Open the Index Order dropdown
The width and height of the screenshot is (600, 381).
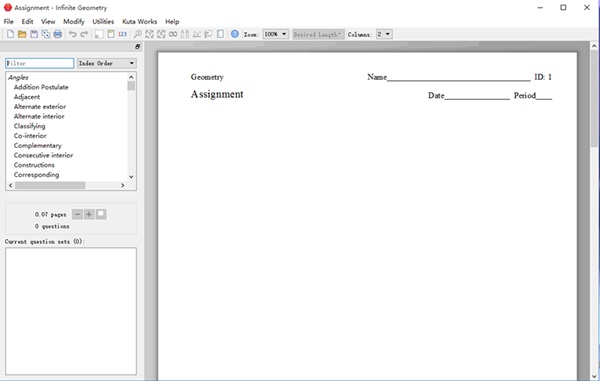pos(107,63)
